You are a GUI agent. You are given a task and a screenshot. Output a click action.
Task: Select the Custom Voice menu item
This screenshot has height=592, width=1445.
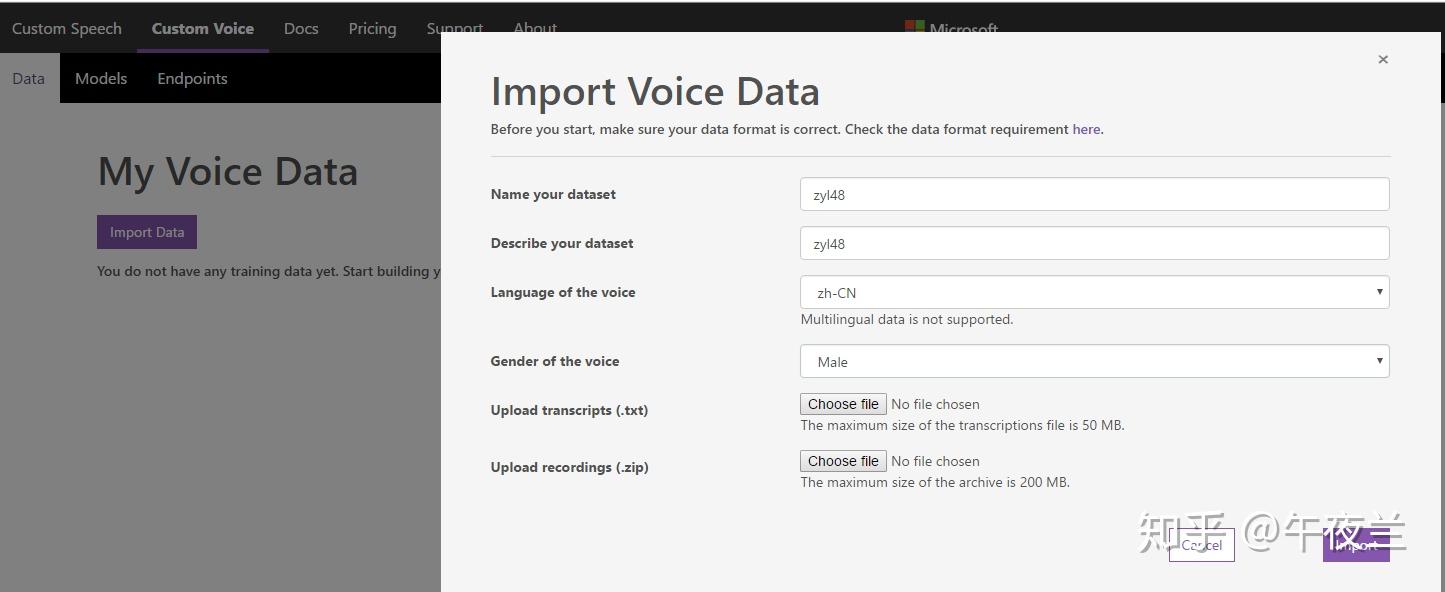pyautogui.click(x=203, y=28)
